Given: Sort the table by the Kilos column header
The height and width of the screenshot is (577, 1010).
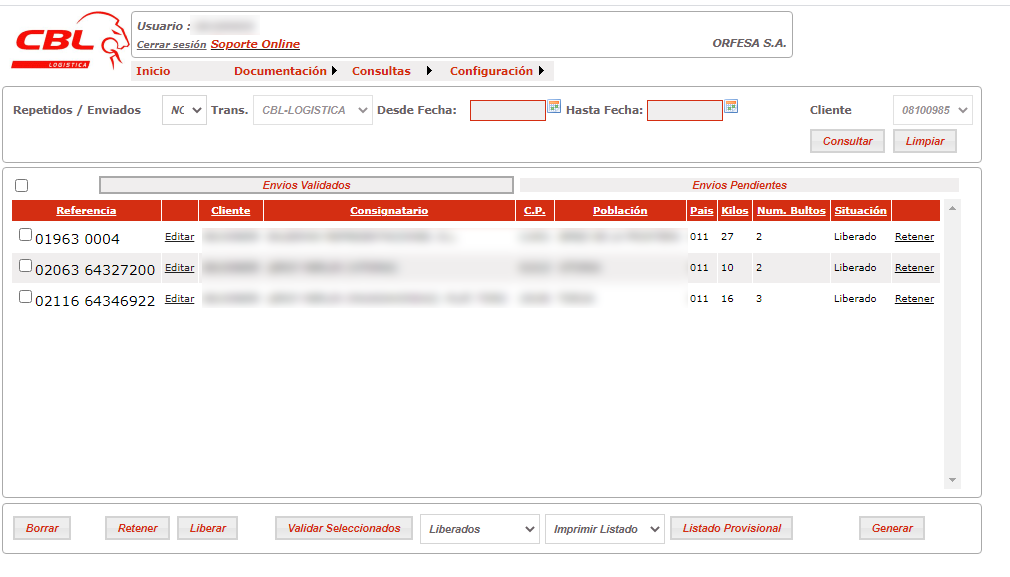Looking at the screenshot, I should pos(734,211).
